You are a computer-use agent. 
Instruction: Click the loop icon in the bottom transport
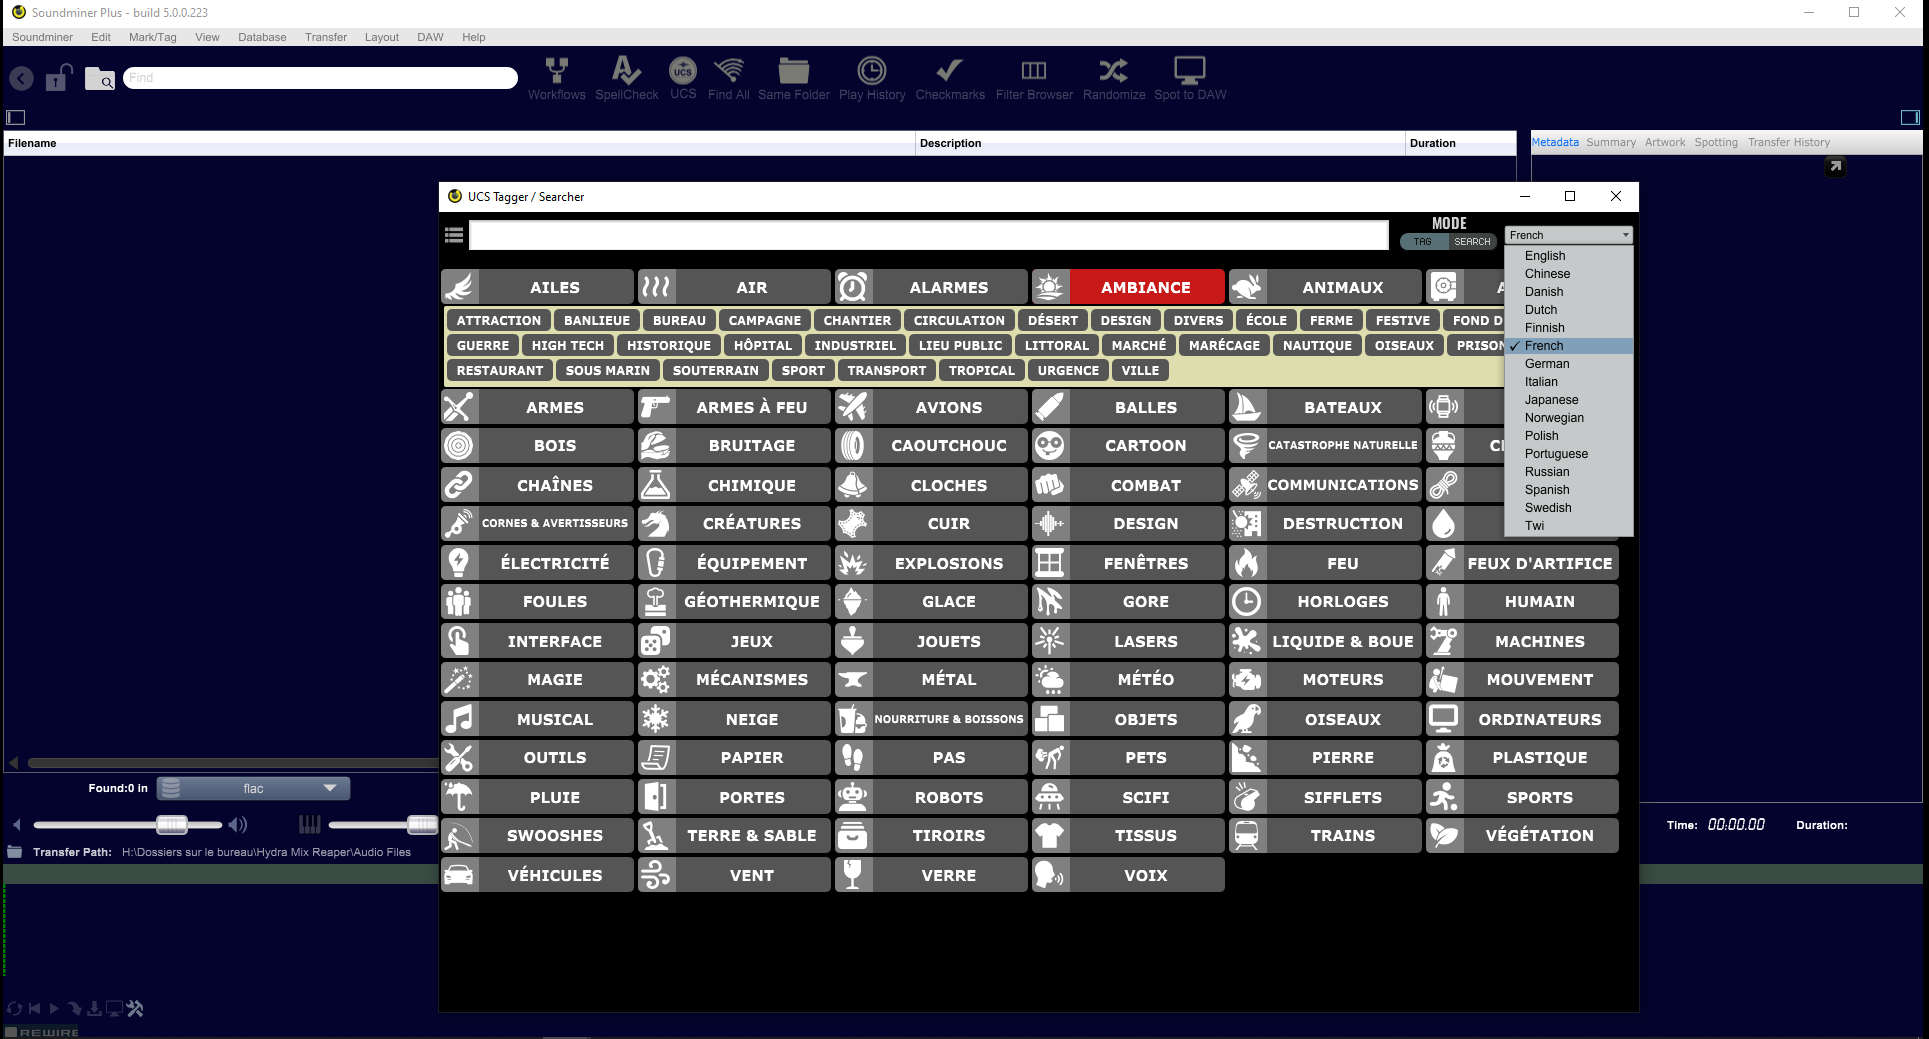pos(14,1009)
